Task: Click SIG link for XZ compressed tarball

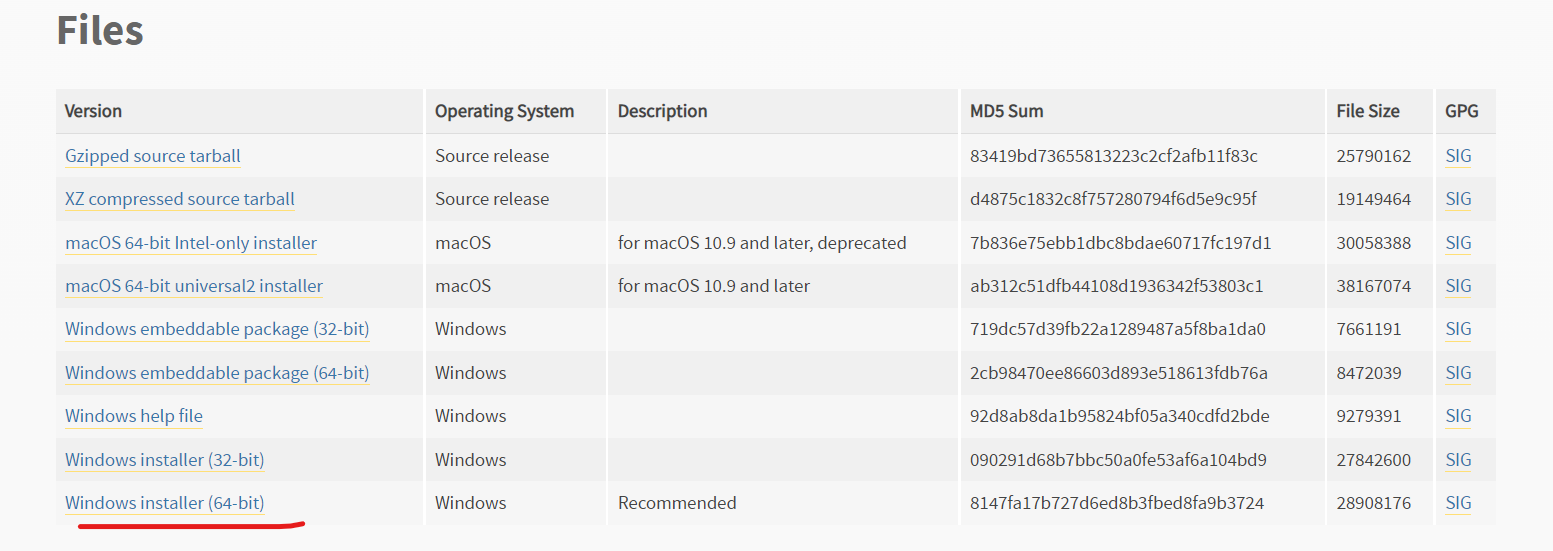Action: click(1458, 199)
